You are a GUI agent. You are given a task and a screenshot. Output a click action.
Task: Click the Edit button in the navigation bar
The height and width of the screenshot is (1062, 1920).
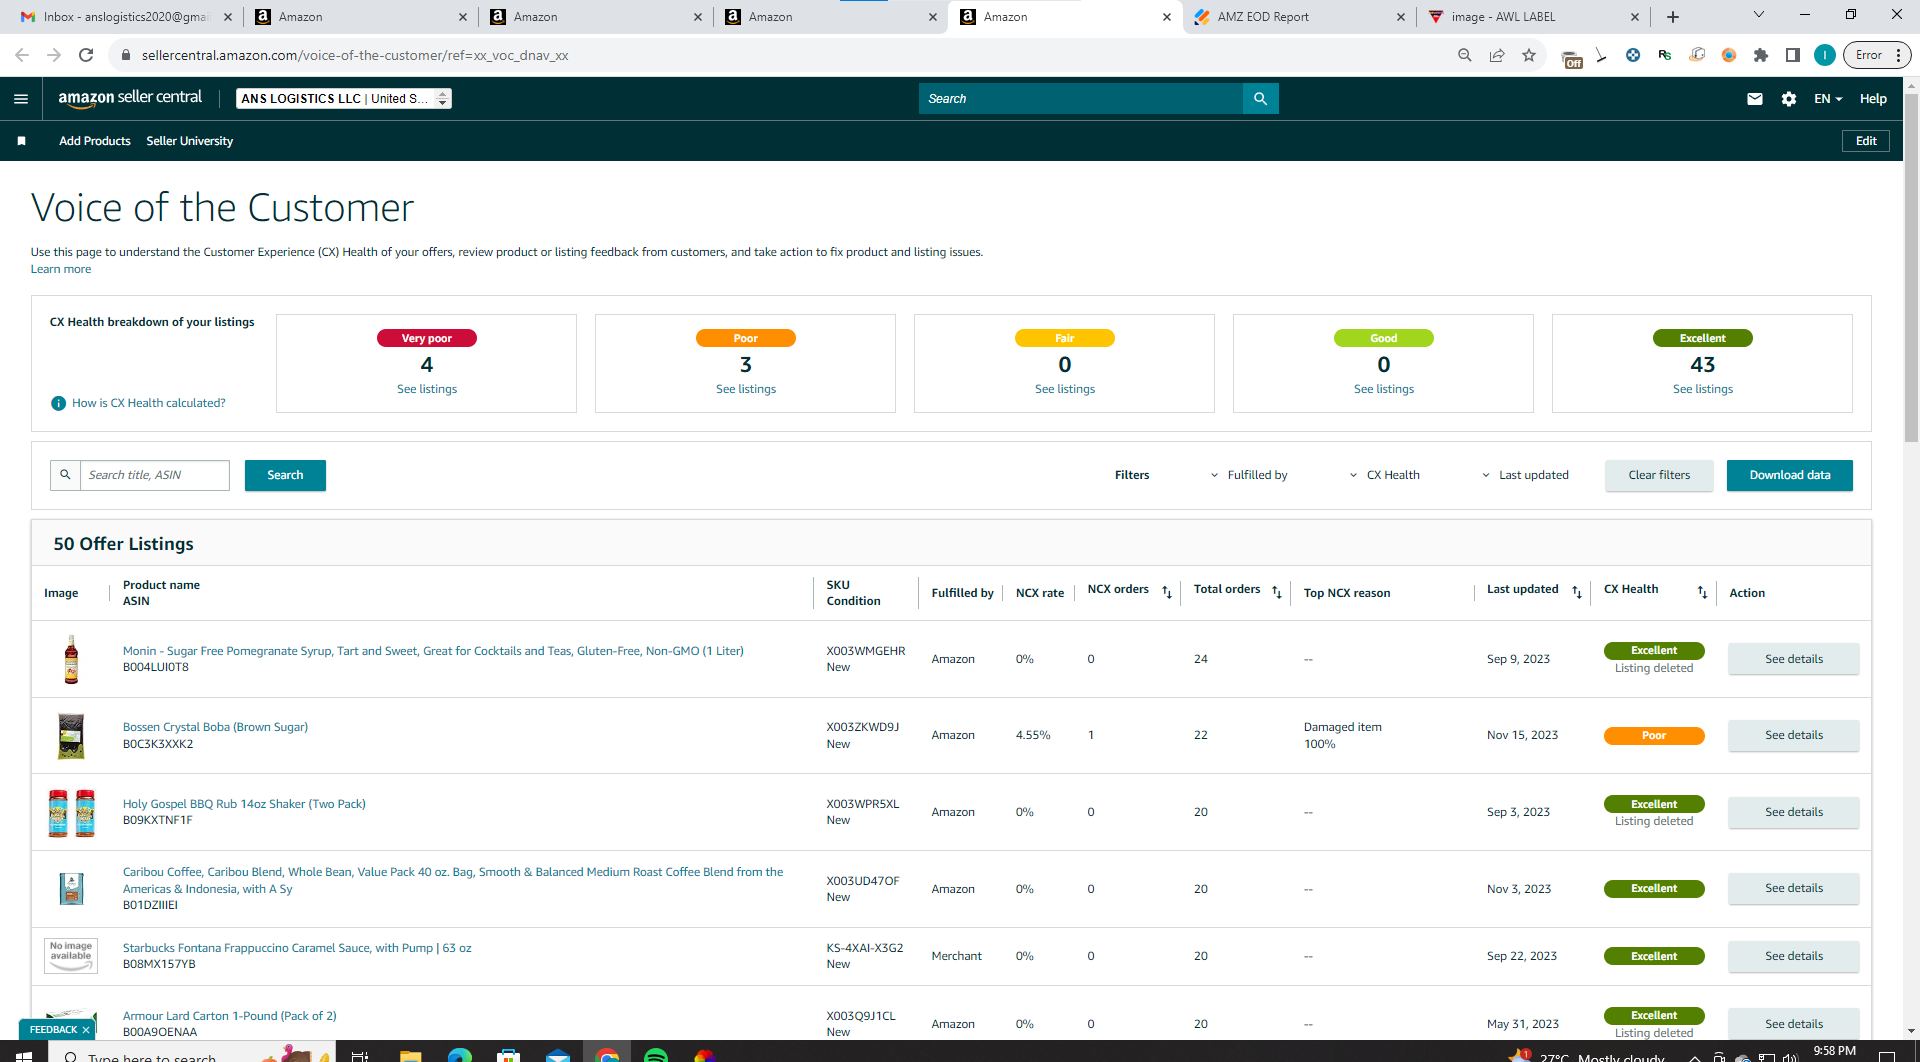(x=1866, y=141)
